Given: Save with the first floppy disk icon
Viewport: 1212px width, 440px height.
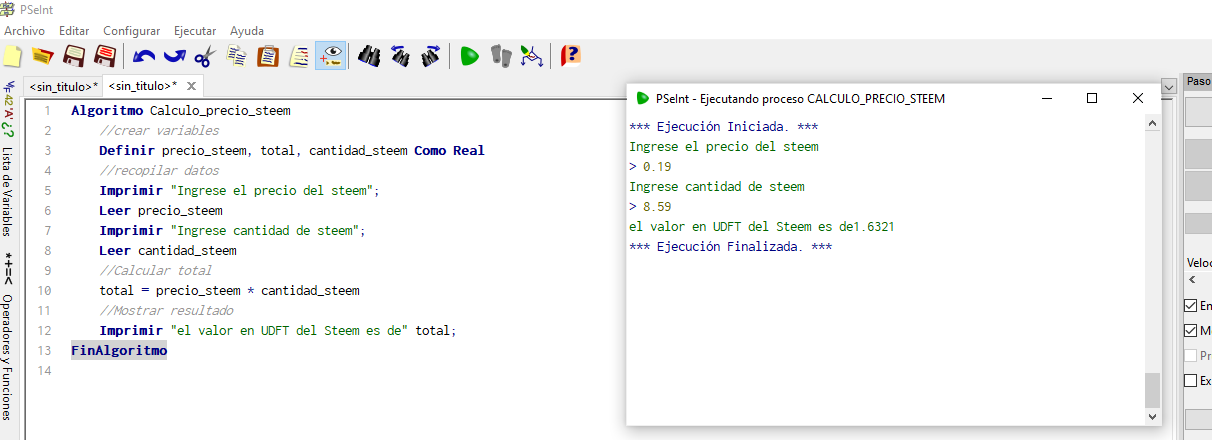Looking at the screenshot, I should (74, 56).
